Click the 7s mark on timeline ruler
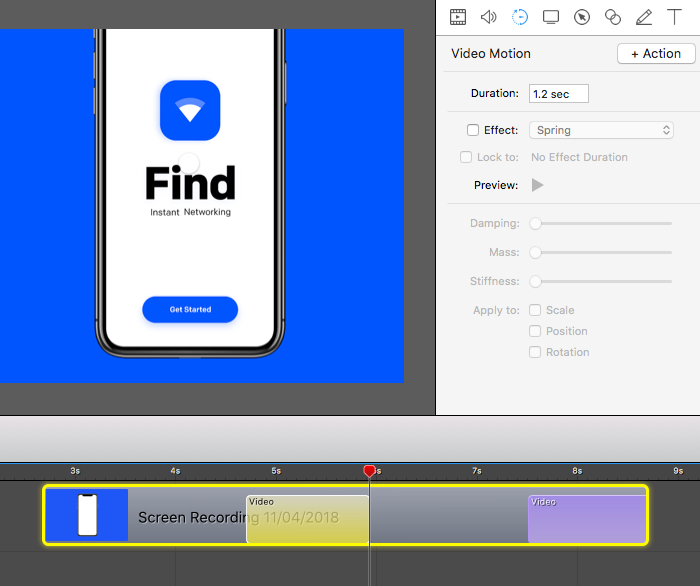This screenshot has width=700, height=586. point(477,471)
